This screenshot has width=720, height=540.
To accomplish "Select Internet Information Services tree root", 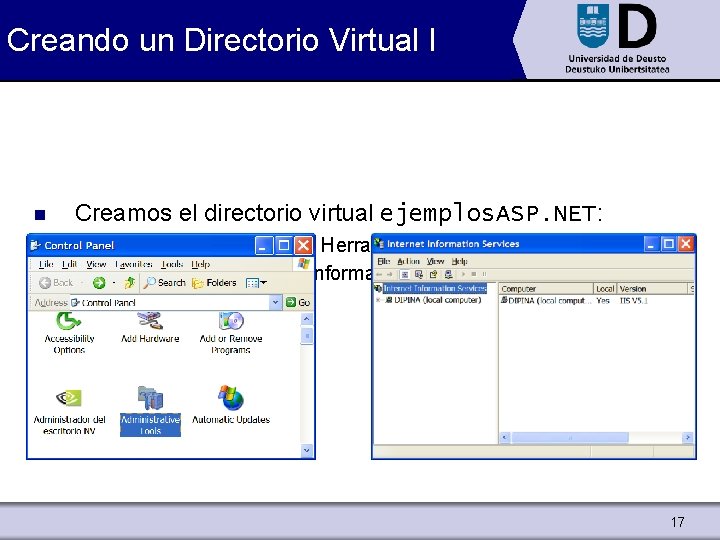I will (435, 288).
